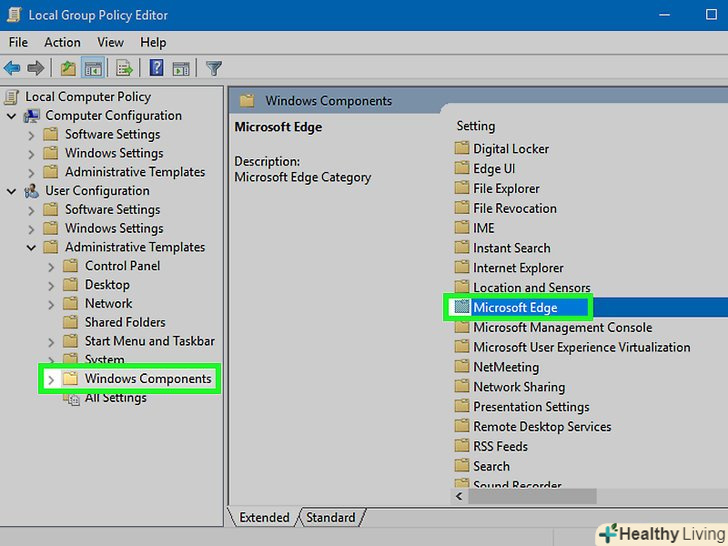The height and width of the screenshot is (546, 728).
Task: Click the Filter funnel toolbar icon
Action: point(214,69)
